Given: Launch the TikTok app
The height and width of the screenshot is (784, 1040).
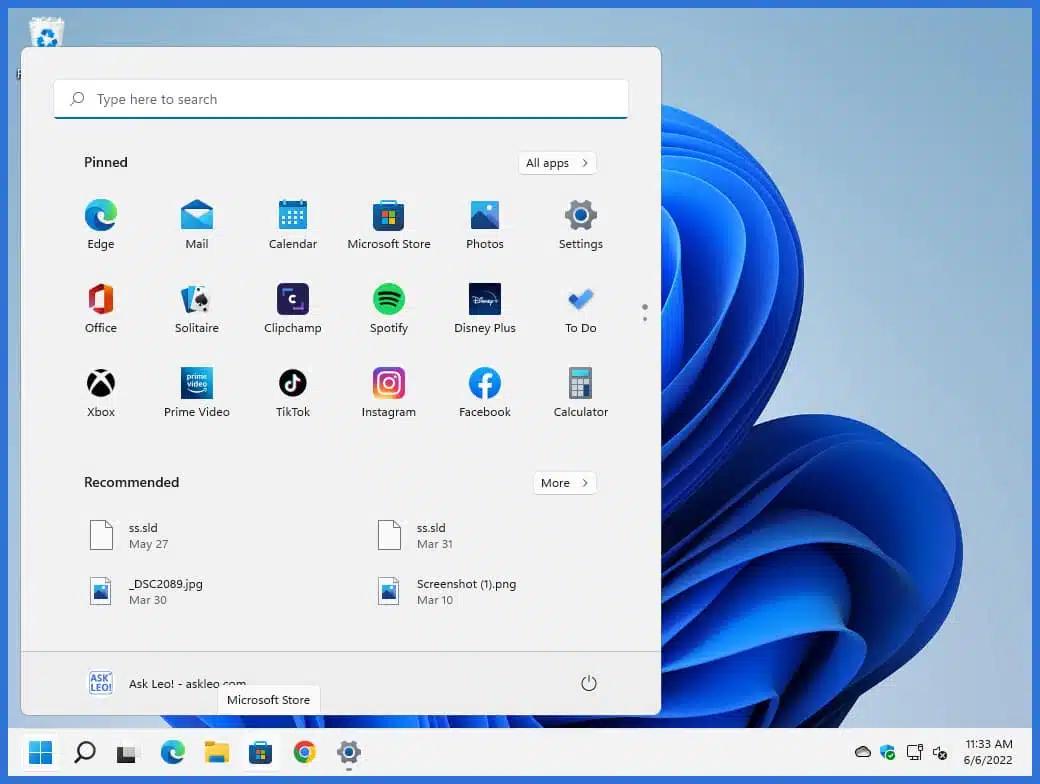Looking at the screenshot, I should pos(292,393).
